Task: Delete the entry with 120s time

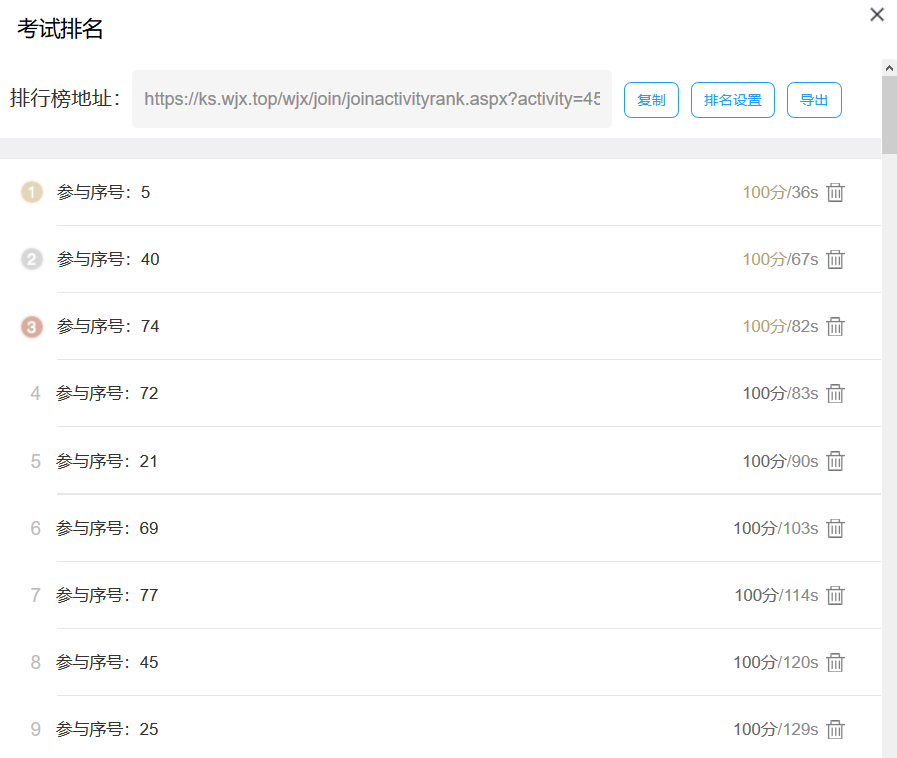Action: (x=835, y=662)
